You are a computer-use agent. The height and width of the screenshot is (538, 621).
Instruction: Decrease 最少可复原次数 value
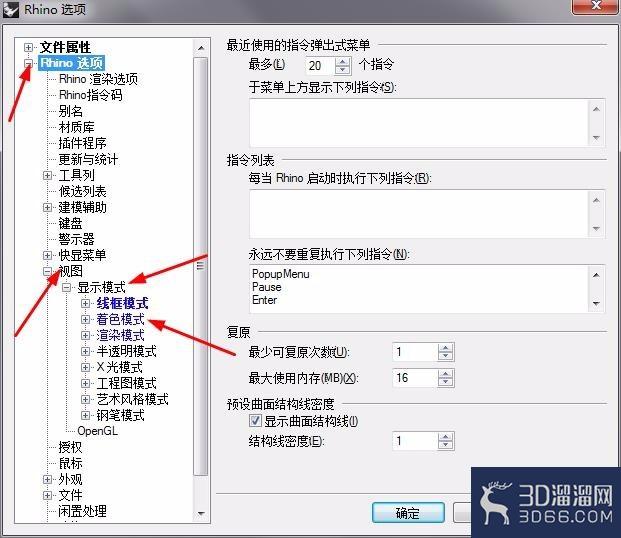click(x=446, y=356)
